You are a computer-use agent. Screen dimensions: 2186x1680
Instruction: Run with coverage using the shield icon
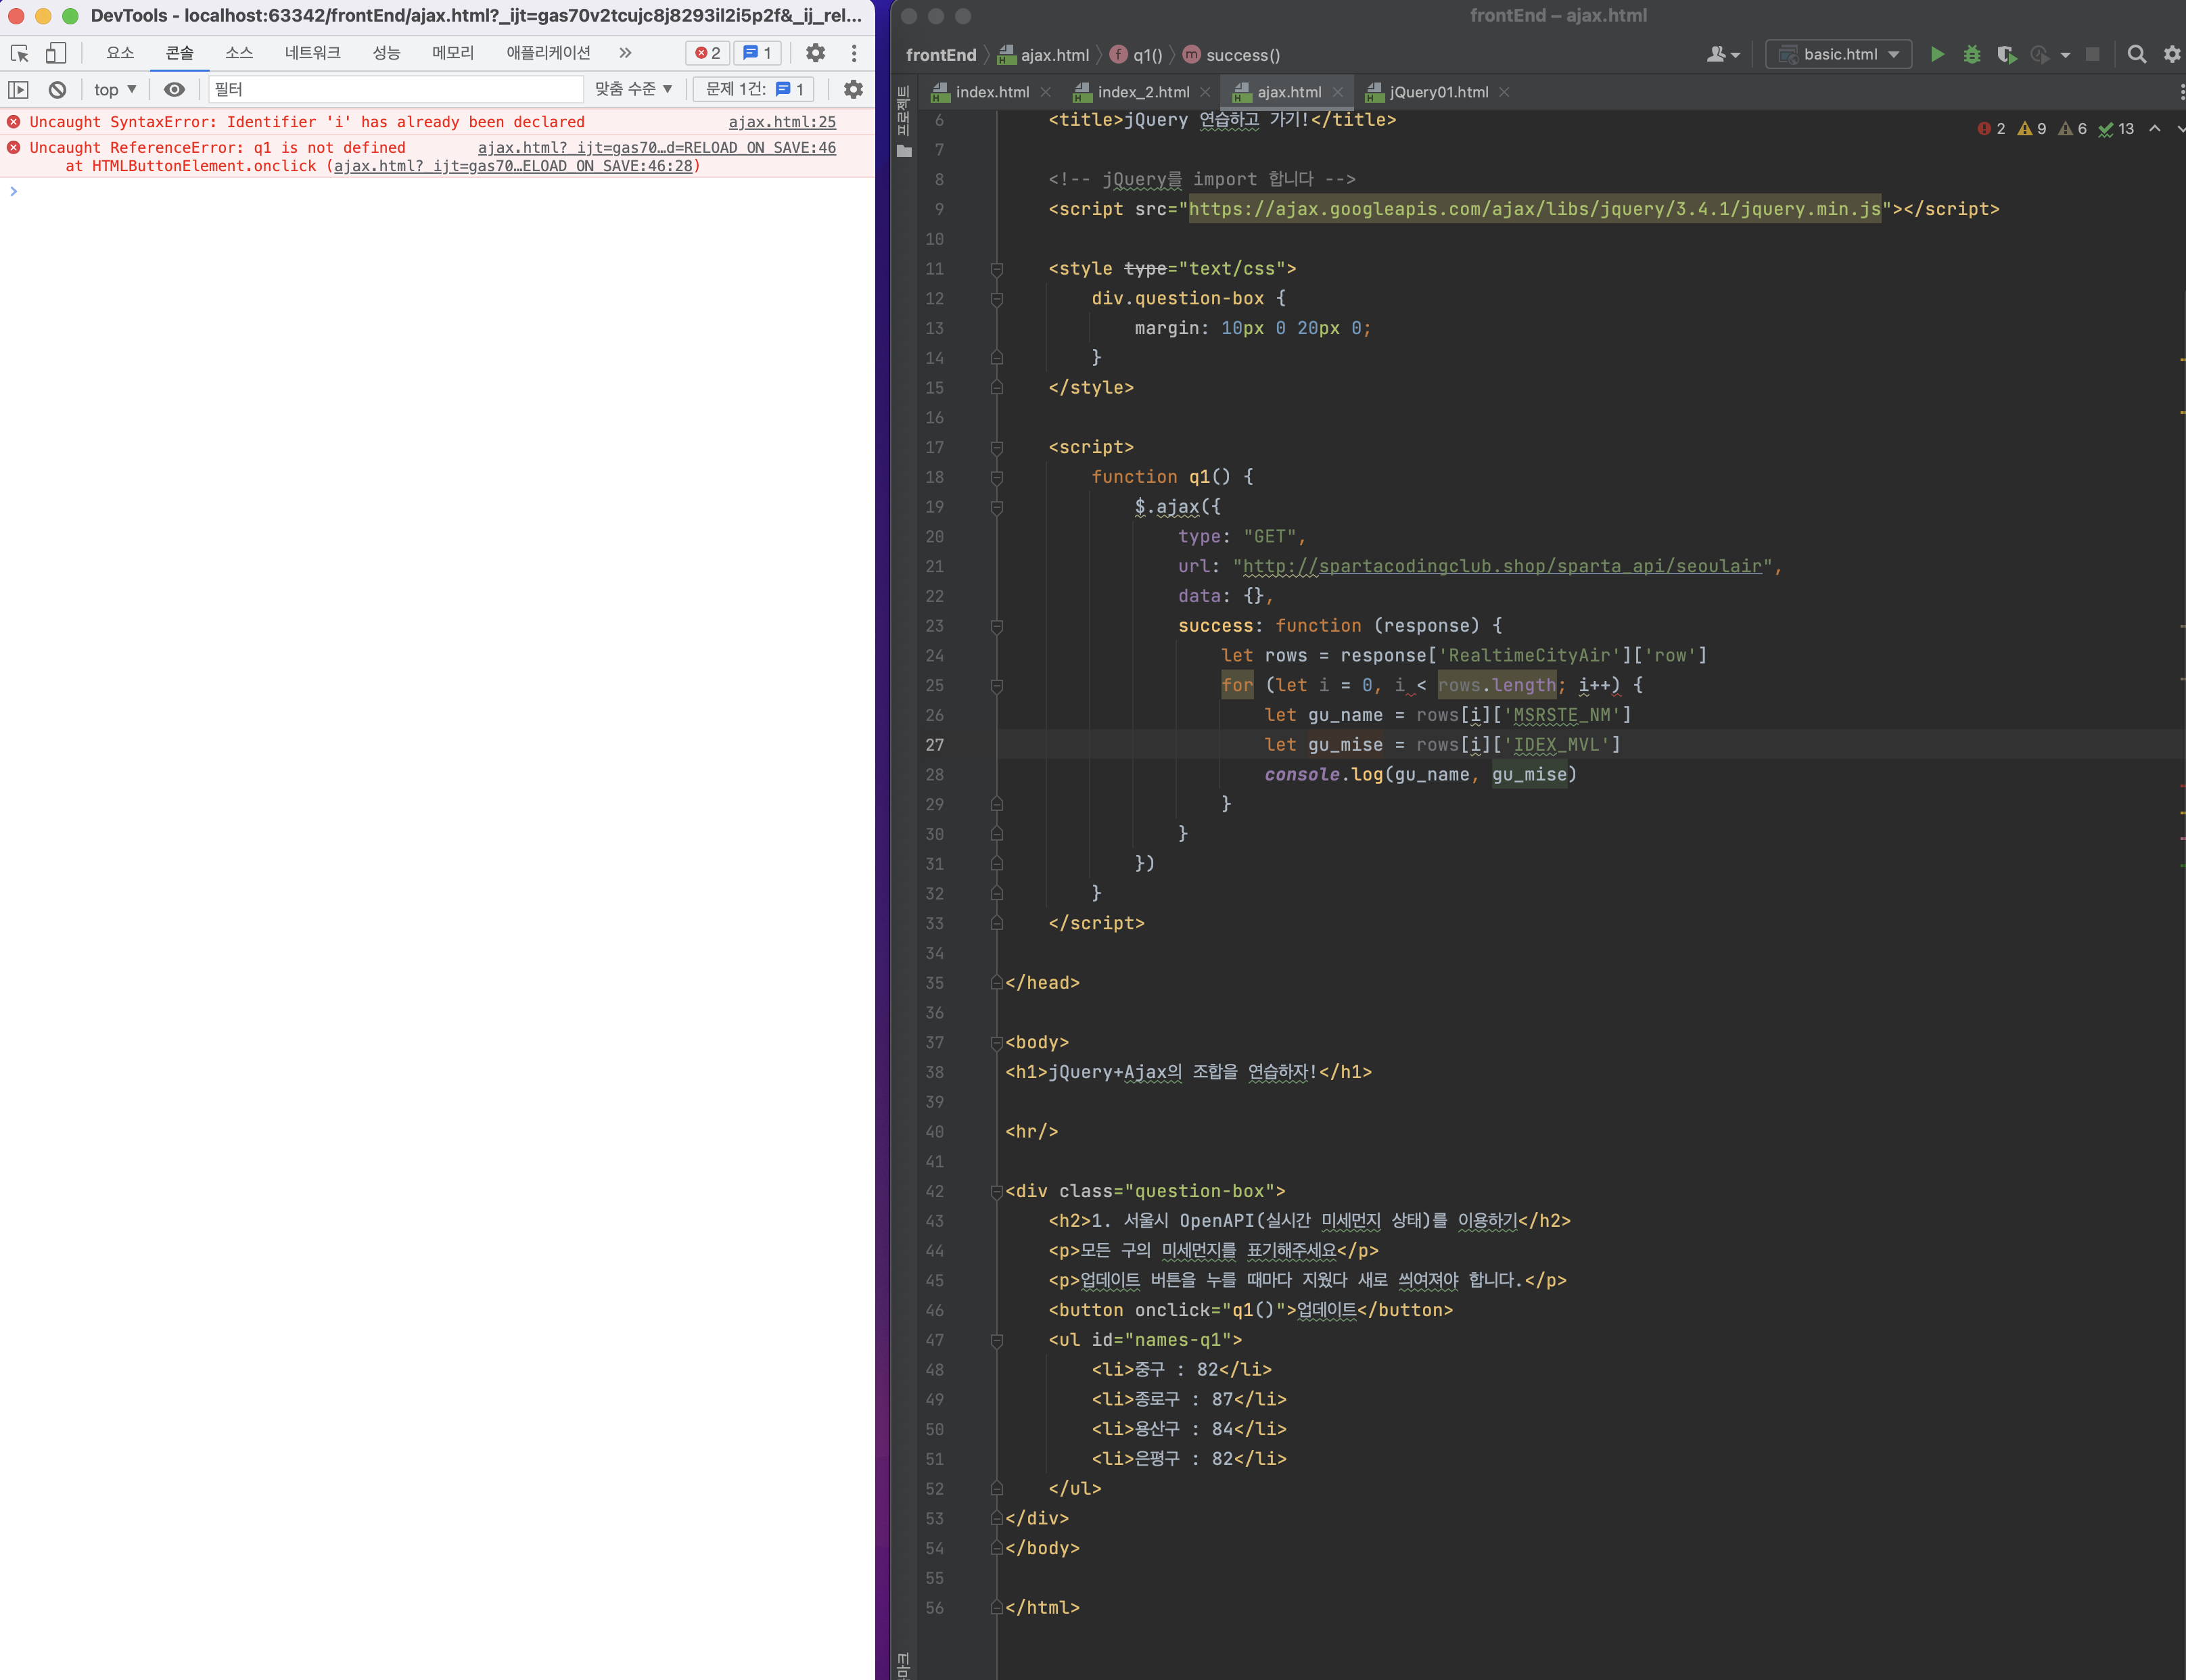click(2006, 55)
